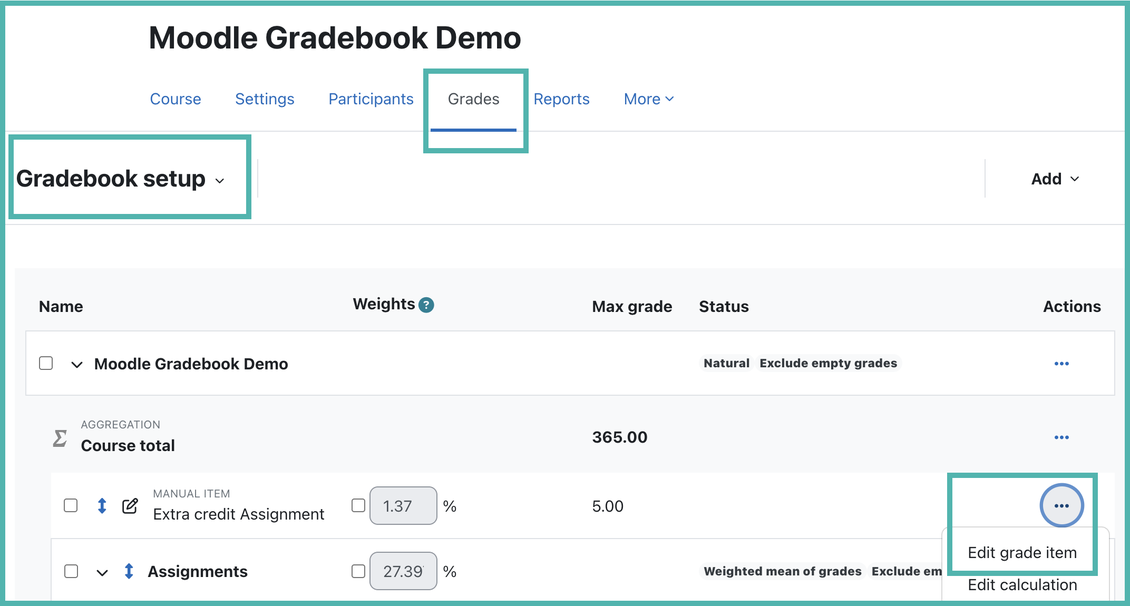
Task: Select the move arrow icon for Extra credit Assignment
Action: tap(101, 505)
